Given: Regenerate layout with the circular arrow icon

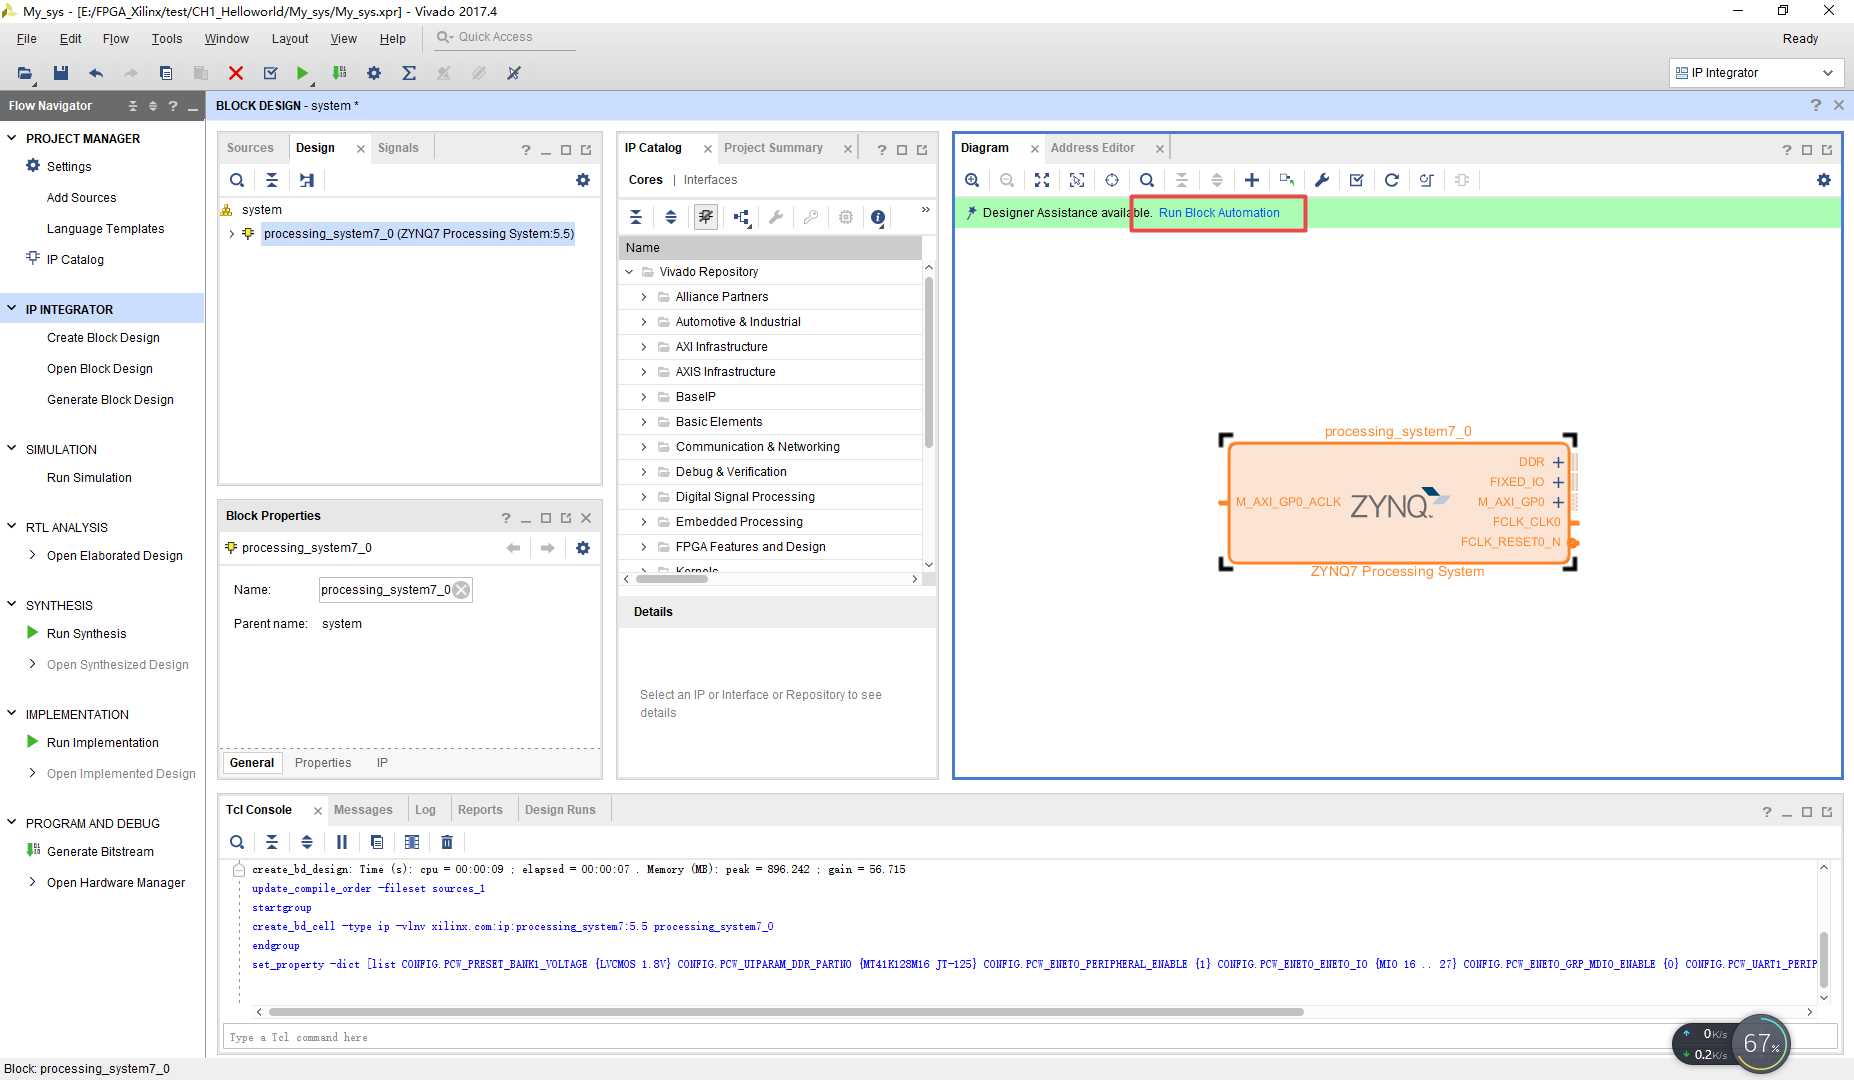Looking at the screenshot, I should point(1392,180).
